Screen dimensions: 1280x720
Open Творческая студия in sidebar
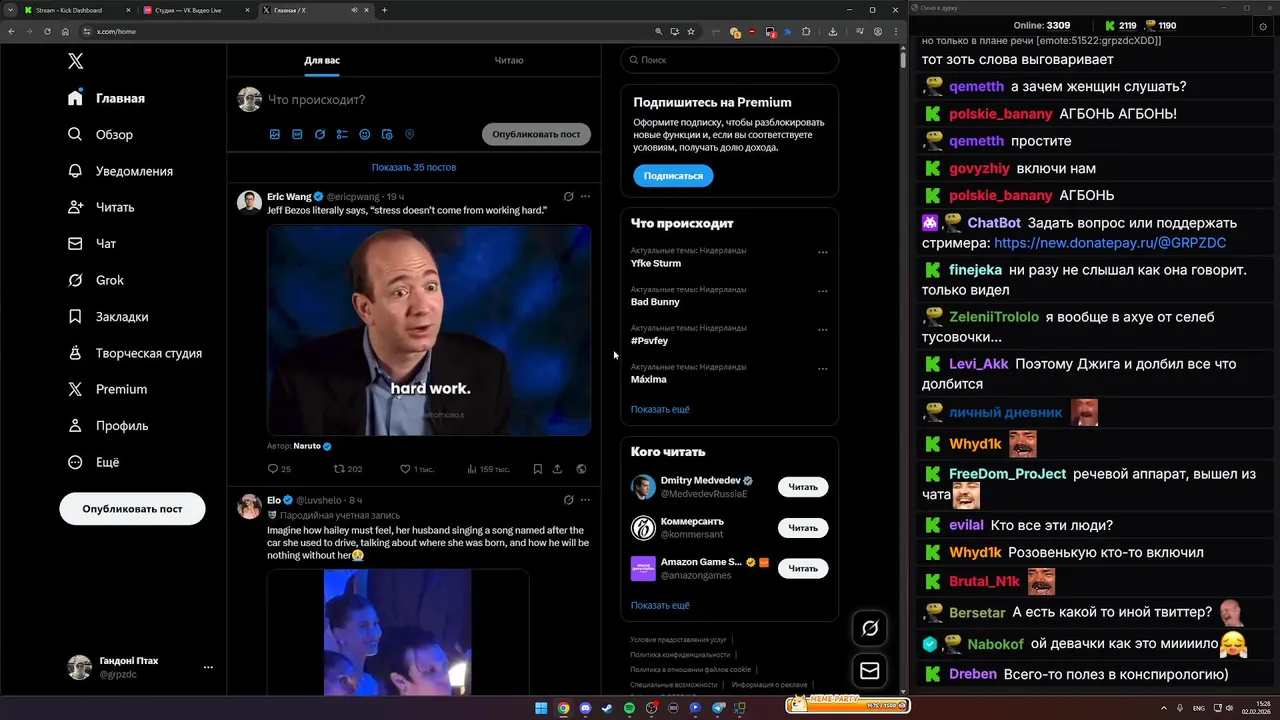[x=135, y=353]
